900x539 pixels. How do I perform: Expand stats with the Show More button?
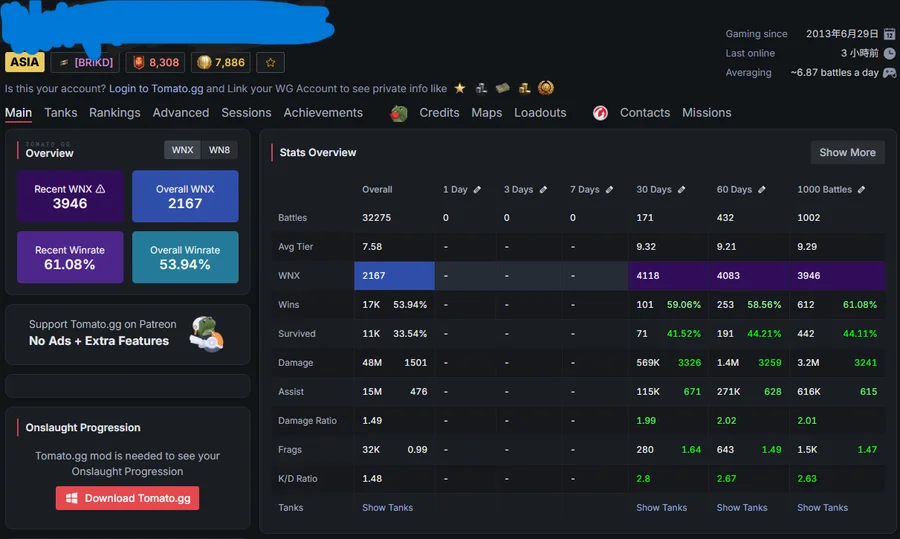tap(847, 153)
